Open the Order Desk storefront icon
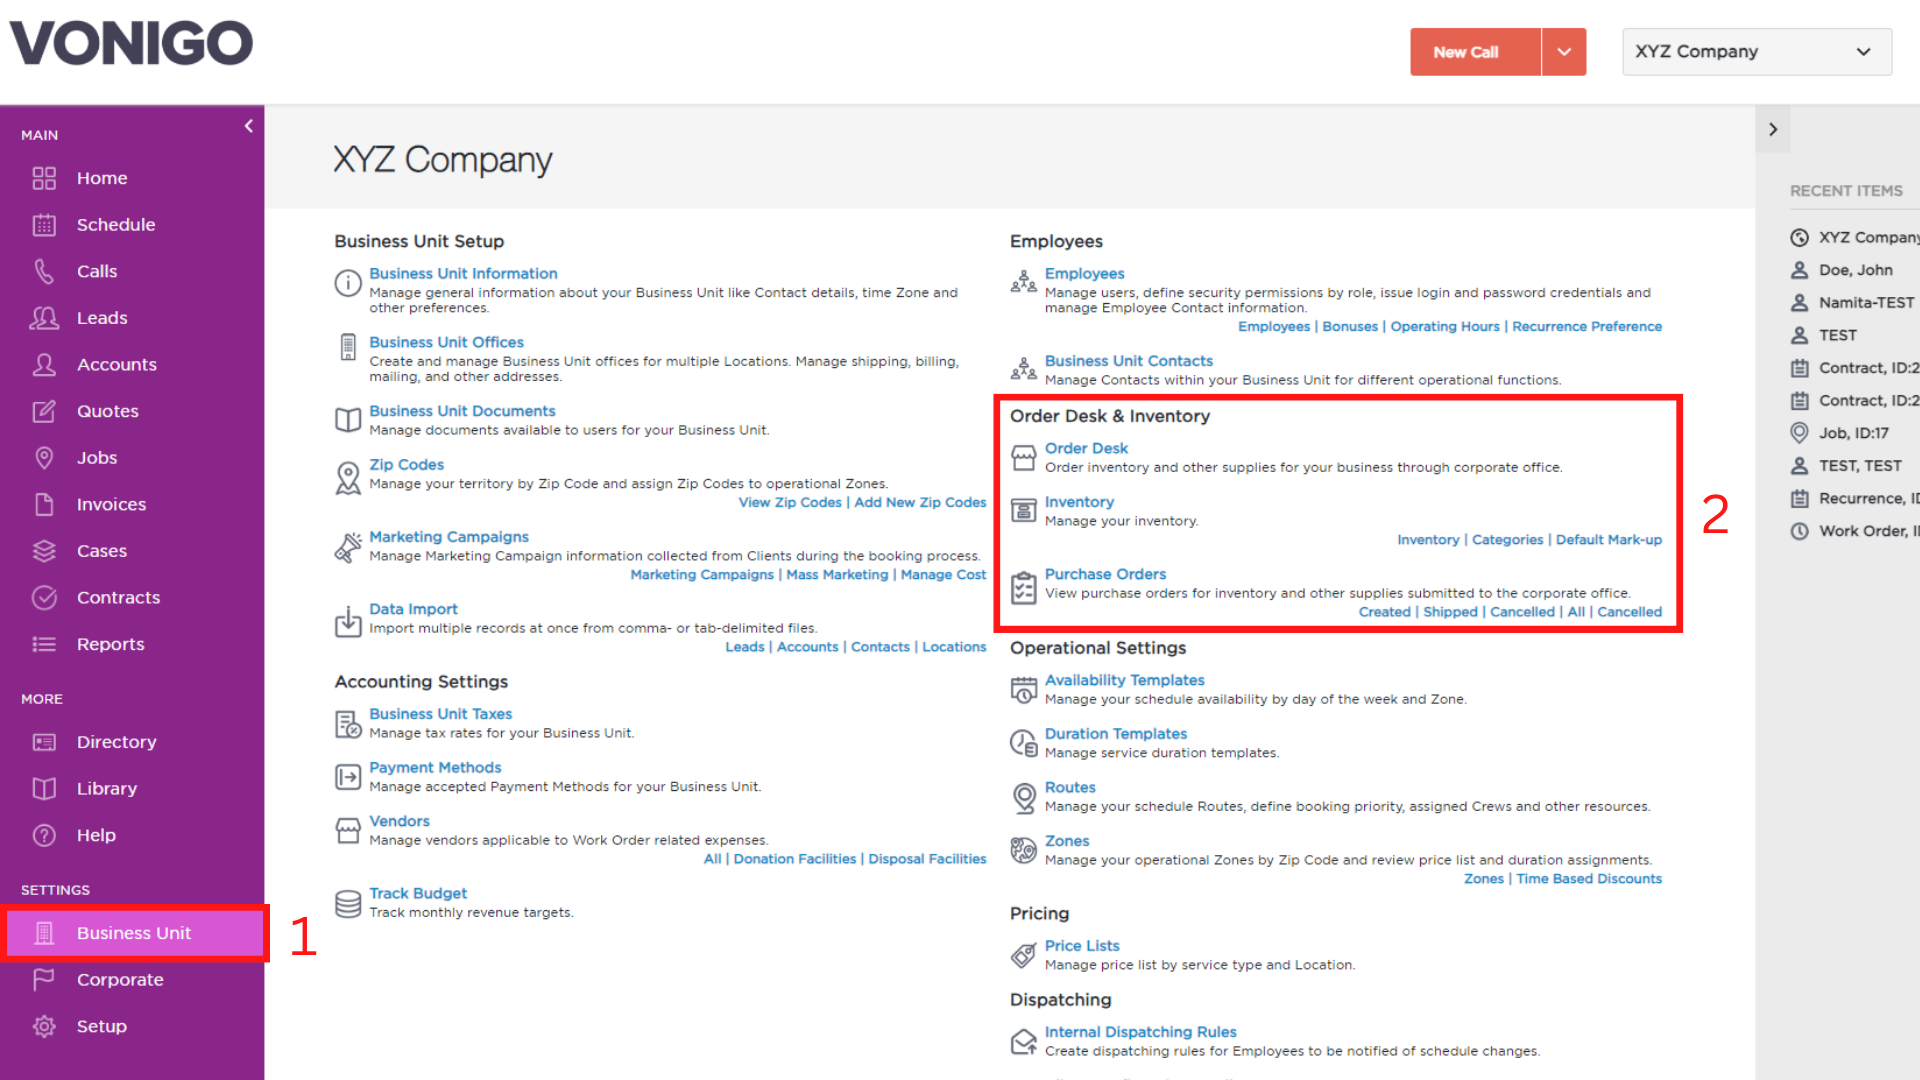This screenshot has width=1920, height=1080. pos(1023,458)
